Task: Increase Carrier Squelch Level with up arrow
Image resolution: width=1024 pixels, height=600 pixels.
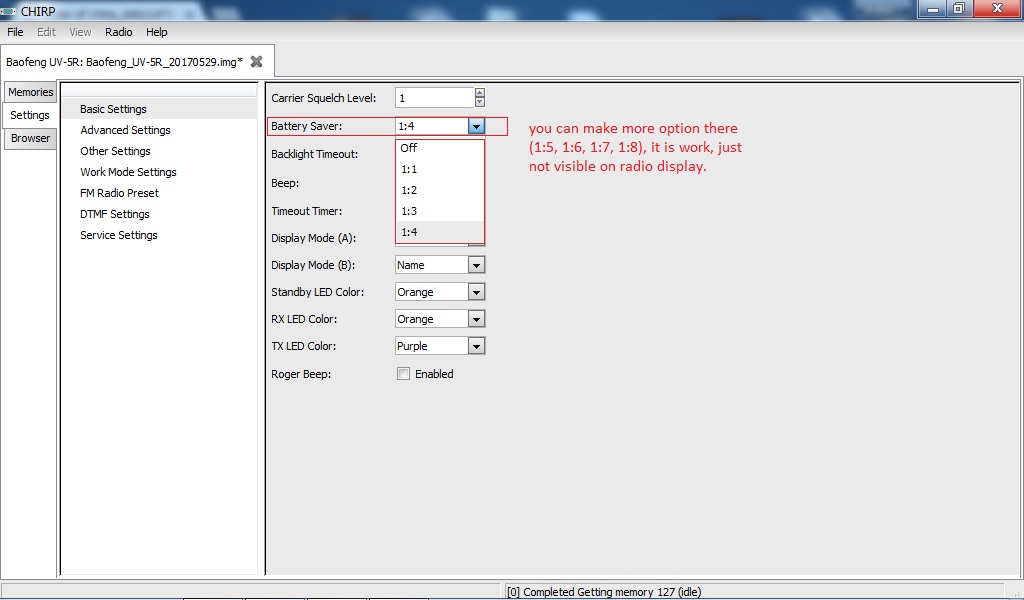Action: [480, 93]
